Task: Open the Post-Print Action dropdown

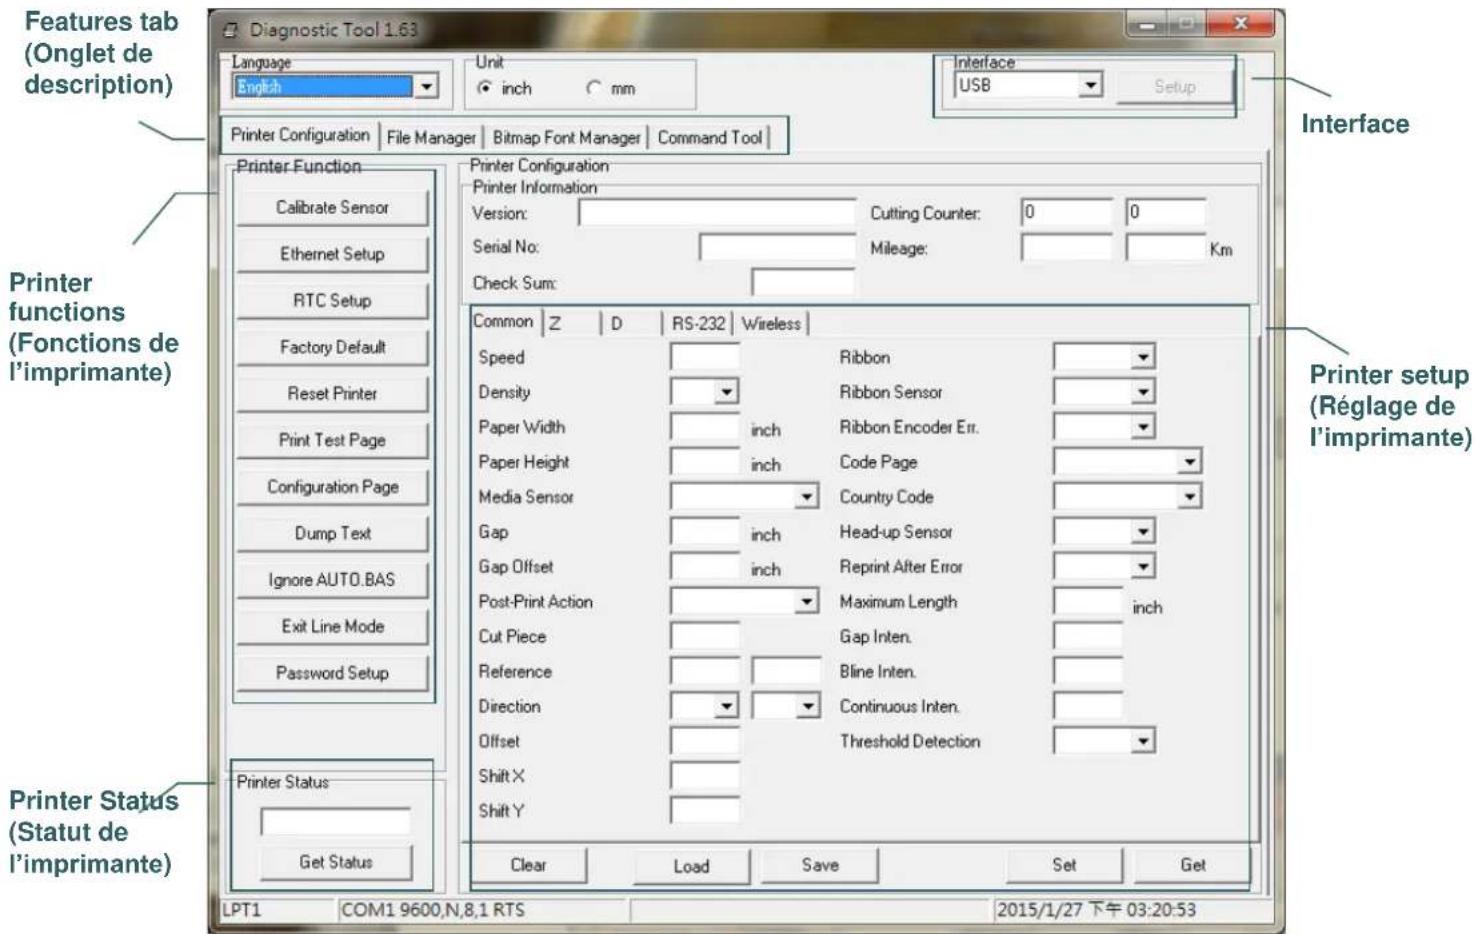Action: click(807, 602)
